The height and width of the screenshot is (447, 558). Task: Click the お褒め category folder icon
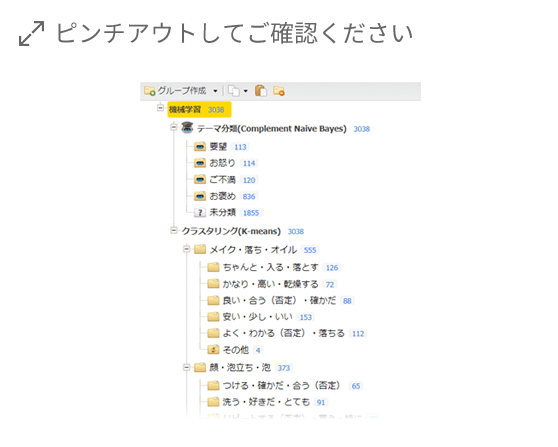(x=200, y=196)
